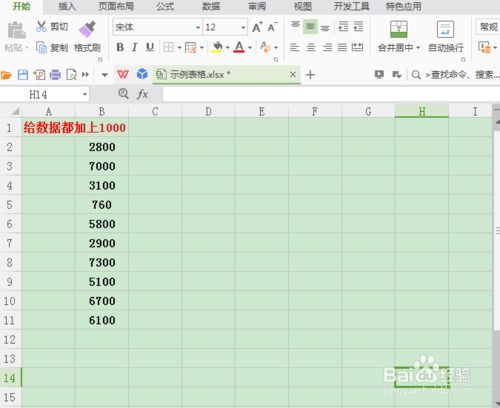
Task: Toggle Italic formatting
Action: pyautogui.click(x=135, y=47)
